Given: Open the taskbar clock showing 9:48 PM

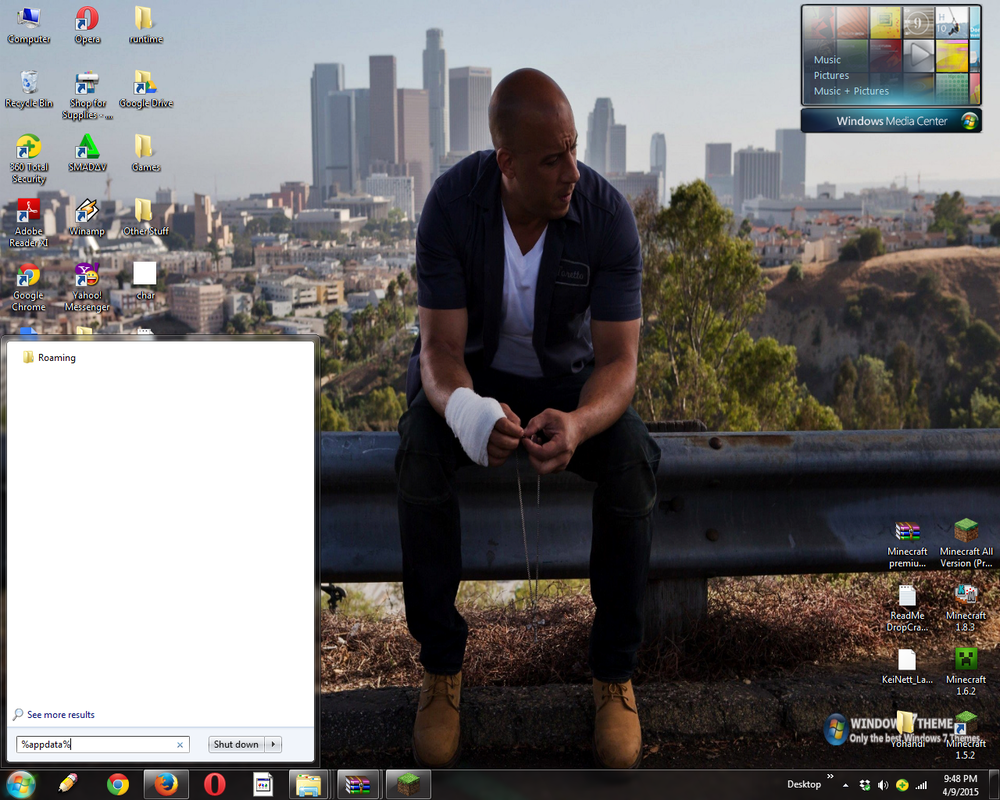Looking at the screenshot, I should 960,785.
